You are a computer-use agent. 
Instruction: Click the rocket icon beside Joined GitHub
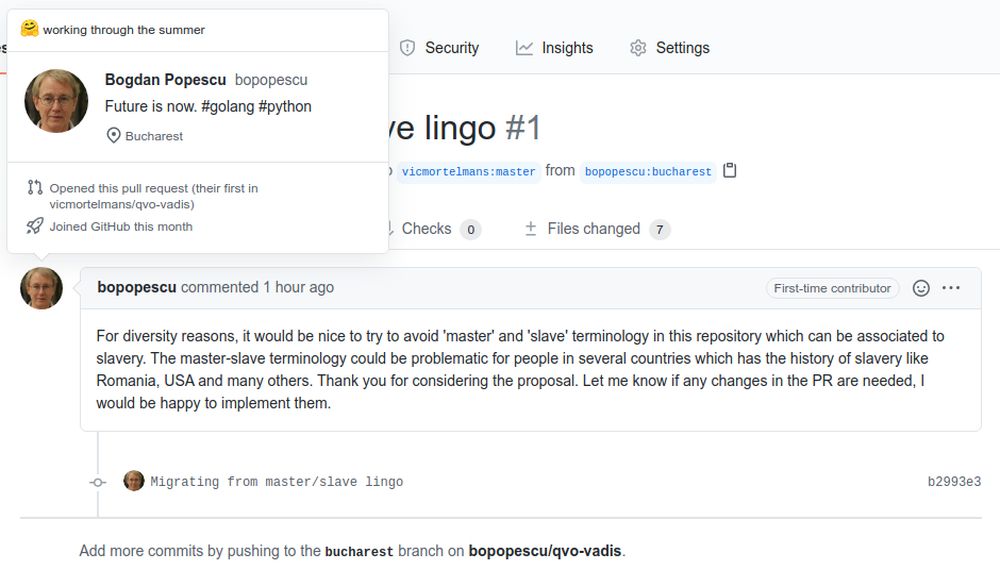point(35,226)
